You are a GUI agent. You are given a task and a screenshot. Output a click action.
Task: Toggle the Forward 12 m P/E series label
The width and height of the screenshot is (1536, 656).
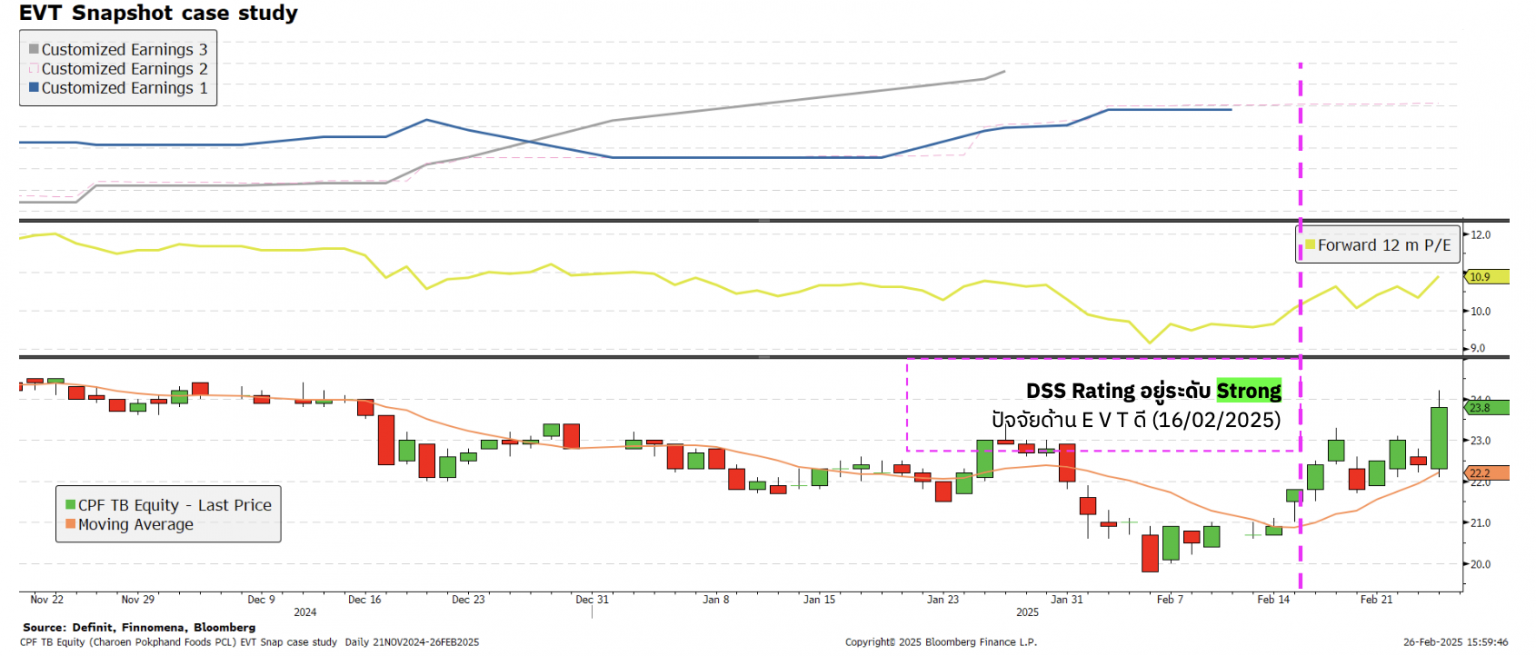(x=1376, y=245)
